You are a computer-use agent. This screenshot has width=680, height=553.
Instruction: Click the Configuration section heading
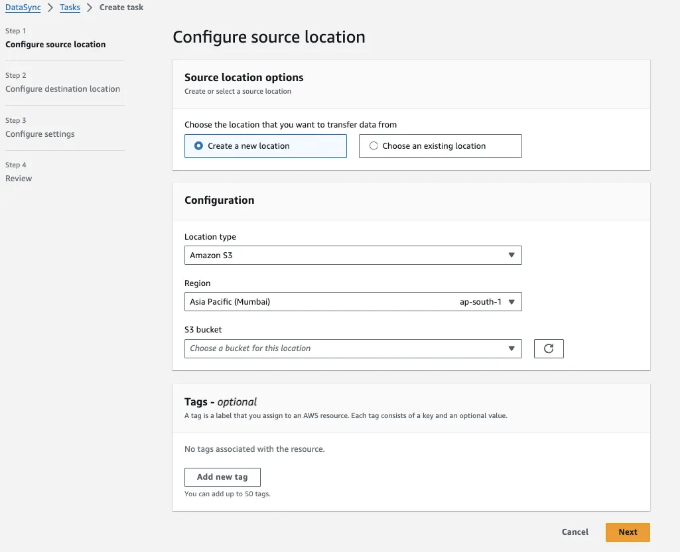[x=219, y=200]
